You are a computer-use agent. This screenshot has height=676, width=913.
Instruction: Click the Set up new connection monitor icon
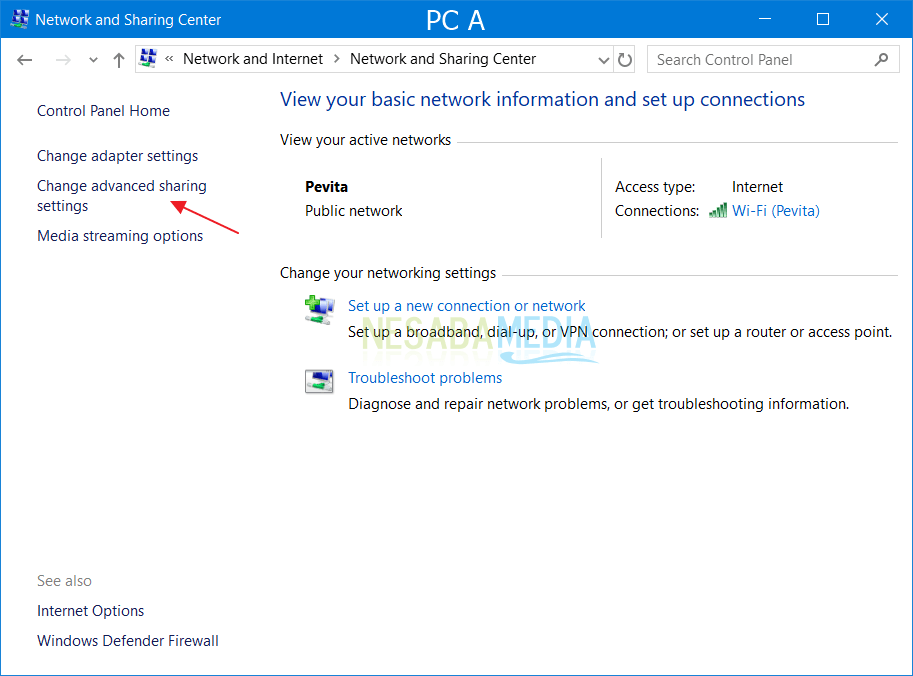coord(319,310)
